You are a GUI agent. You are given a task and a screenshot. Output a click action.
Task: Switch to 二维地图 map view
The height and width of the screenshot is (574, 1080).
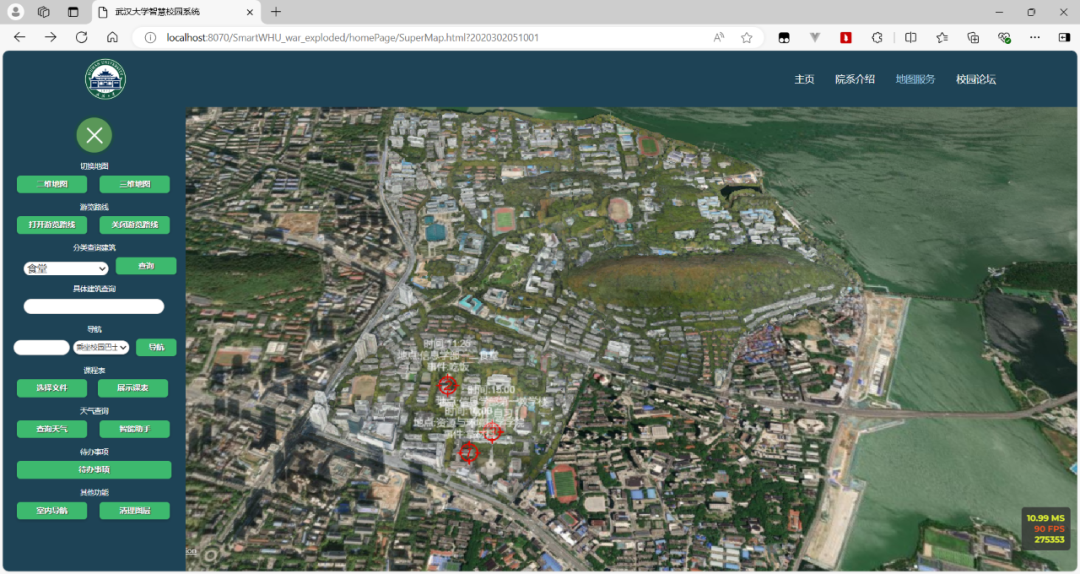coord(52,184)
